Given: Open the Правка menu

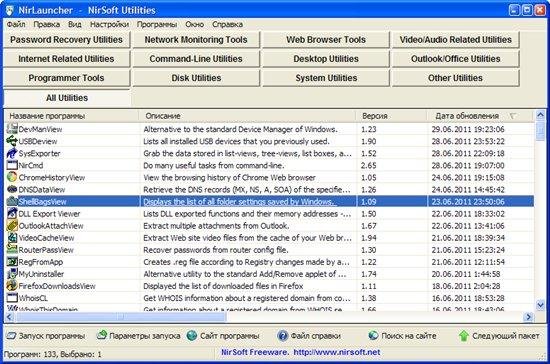Looking at the screenshot, I should coord(47,25).
